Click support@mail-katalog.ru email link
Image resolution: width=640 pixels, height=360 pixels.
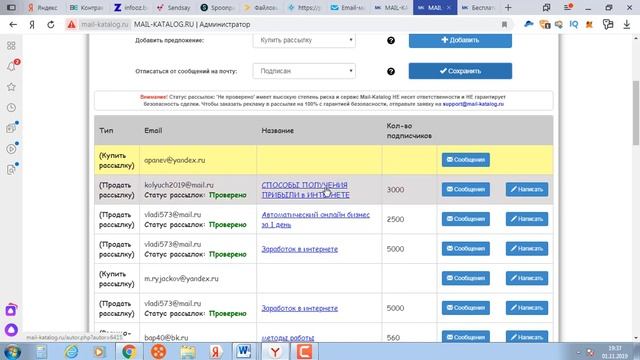click(x=473, y=104)
